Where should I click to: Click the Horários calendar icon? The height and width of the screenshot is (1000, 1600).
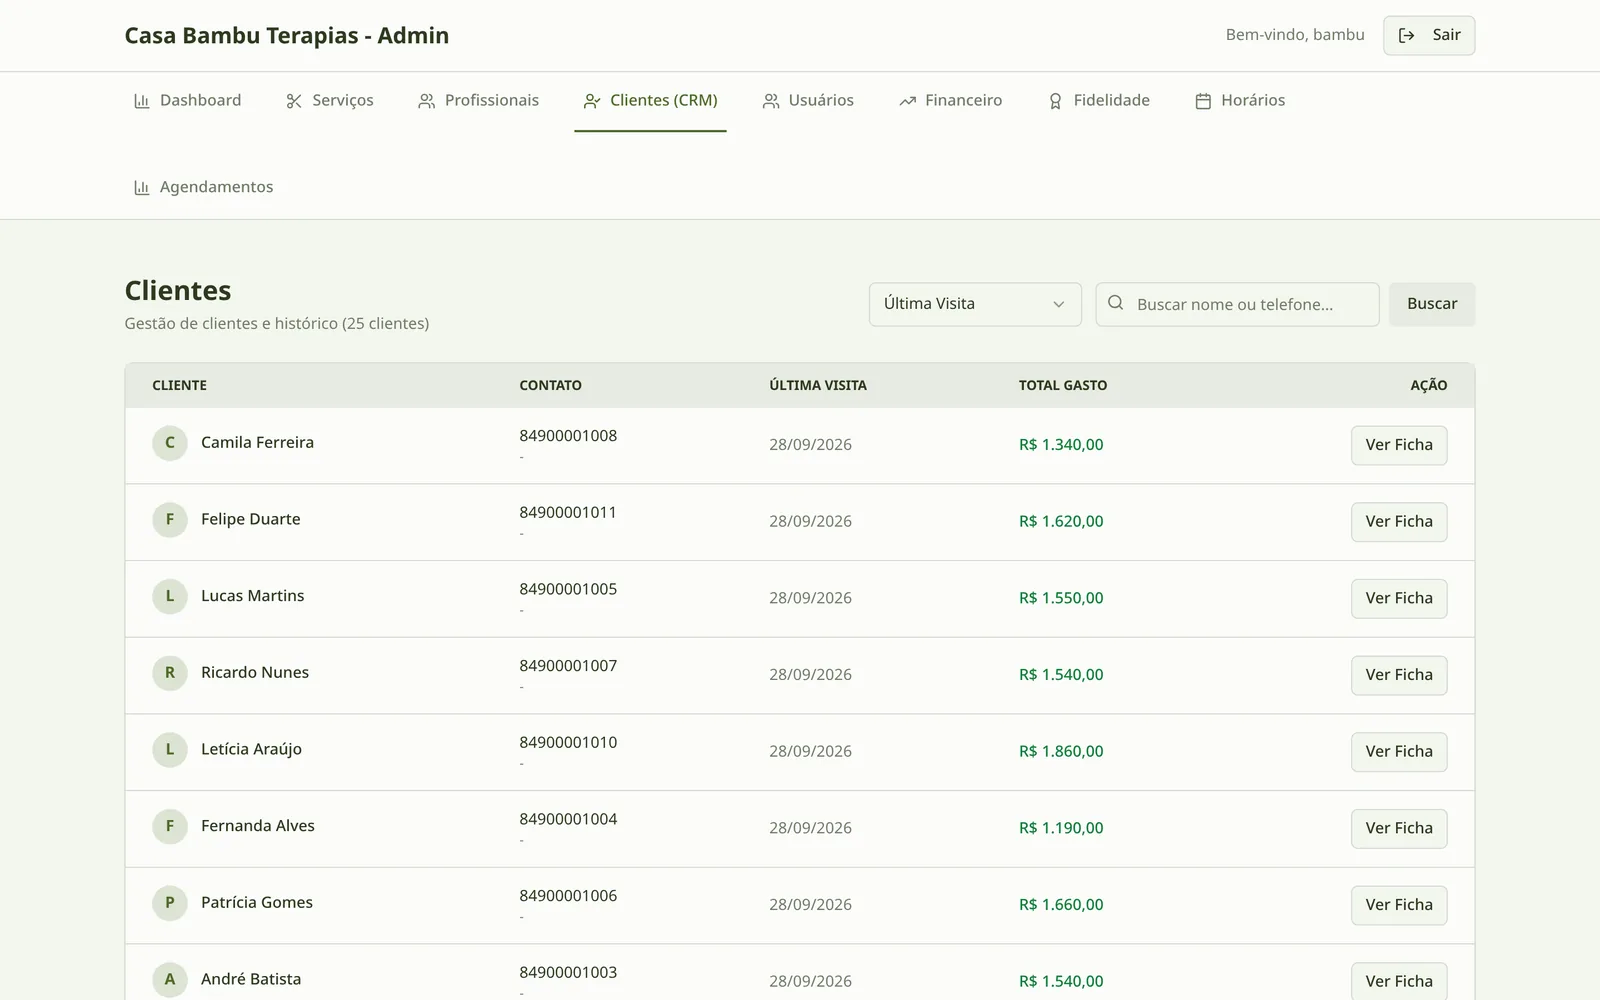[1204, 101]
